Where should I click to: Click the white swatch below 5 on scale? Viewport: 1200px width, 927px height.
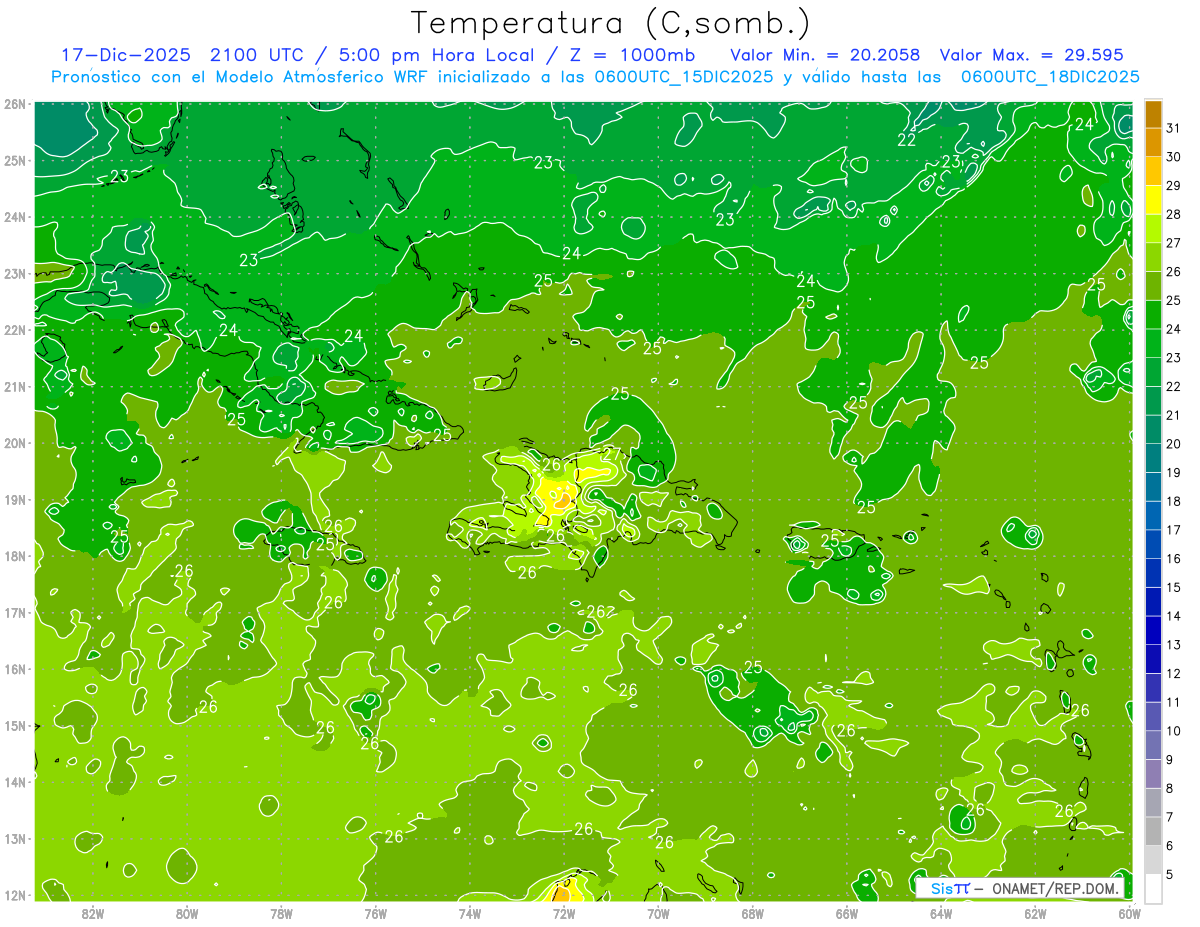point(1153,888)
